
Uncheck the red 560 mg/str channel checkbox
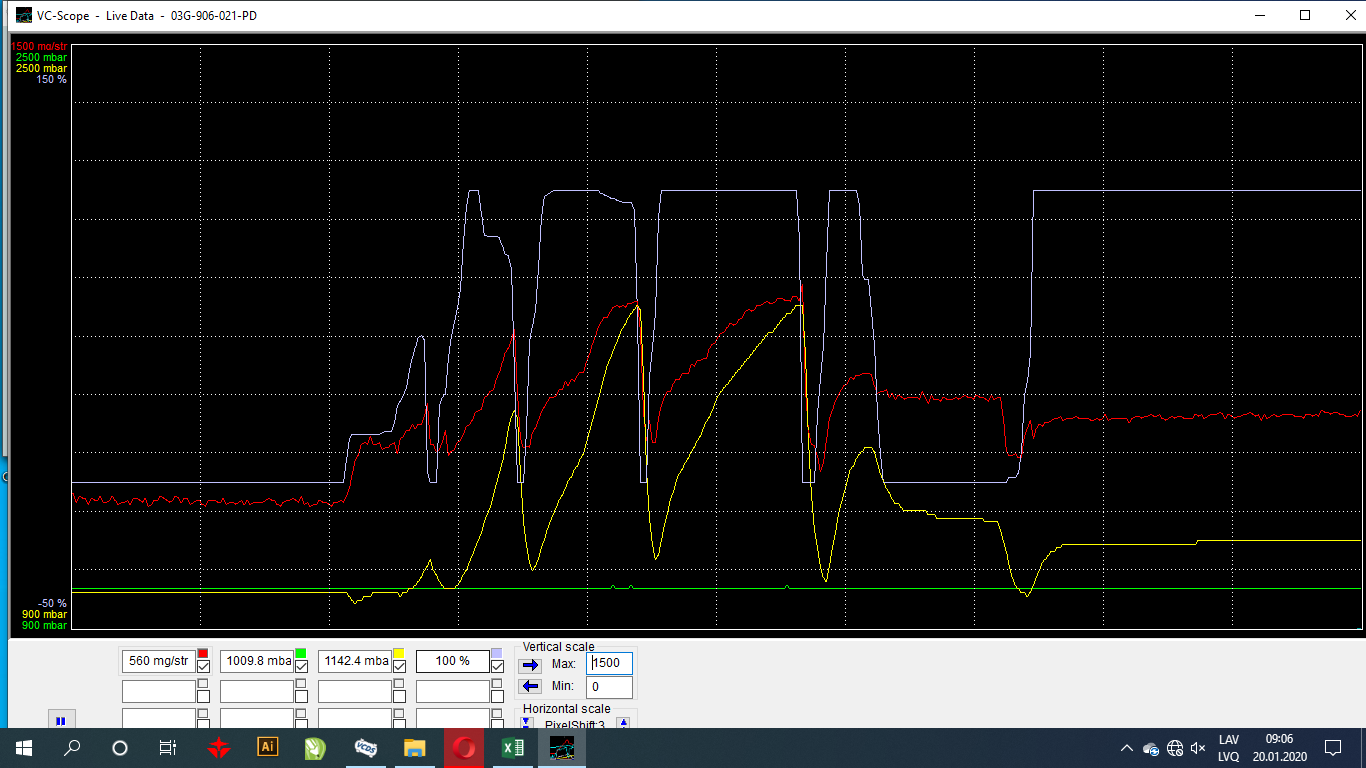click(203, 667)
